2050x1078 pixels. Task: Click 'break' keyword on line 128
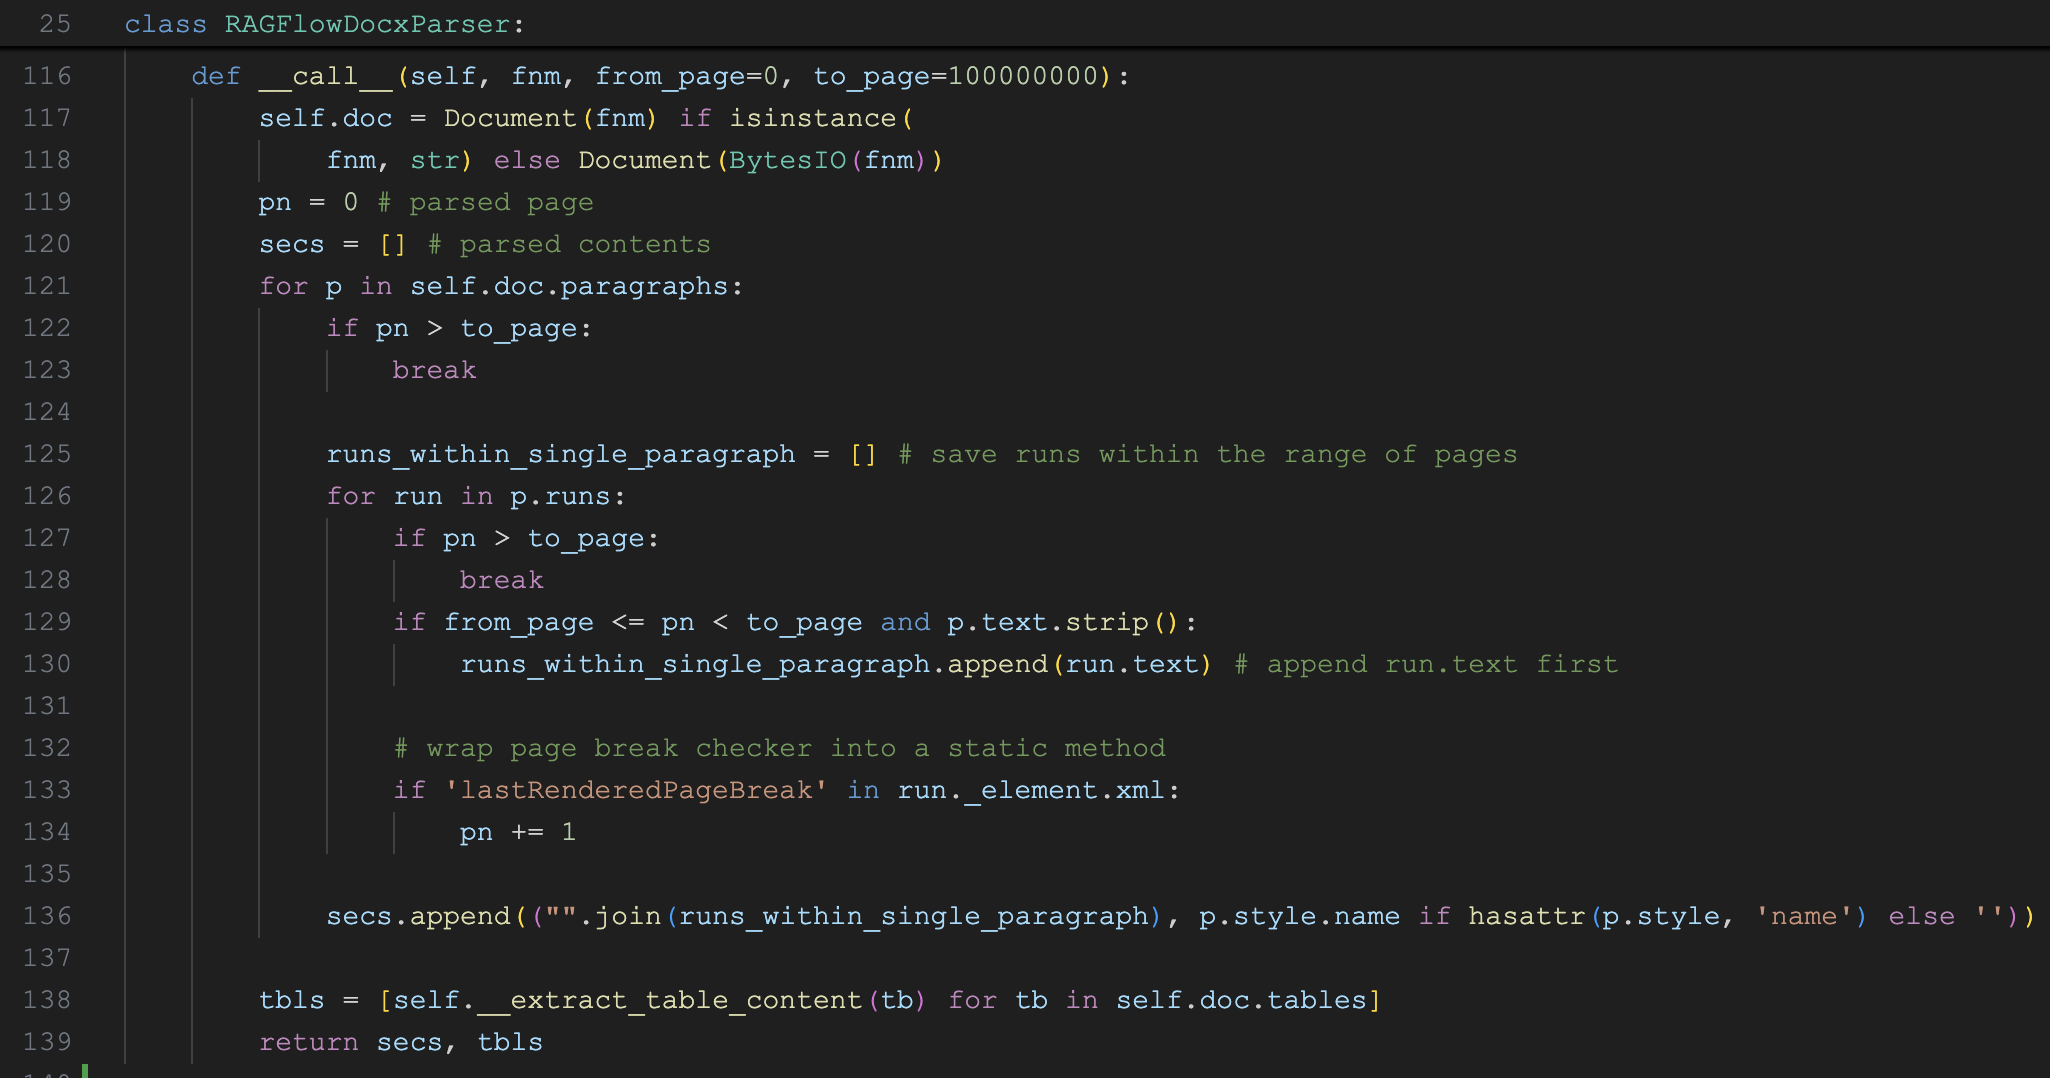pos(502,580)
